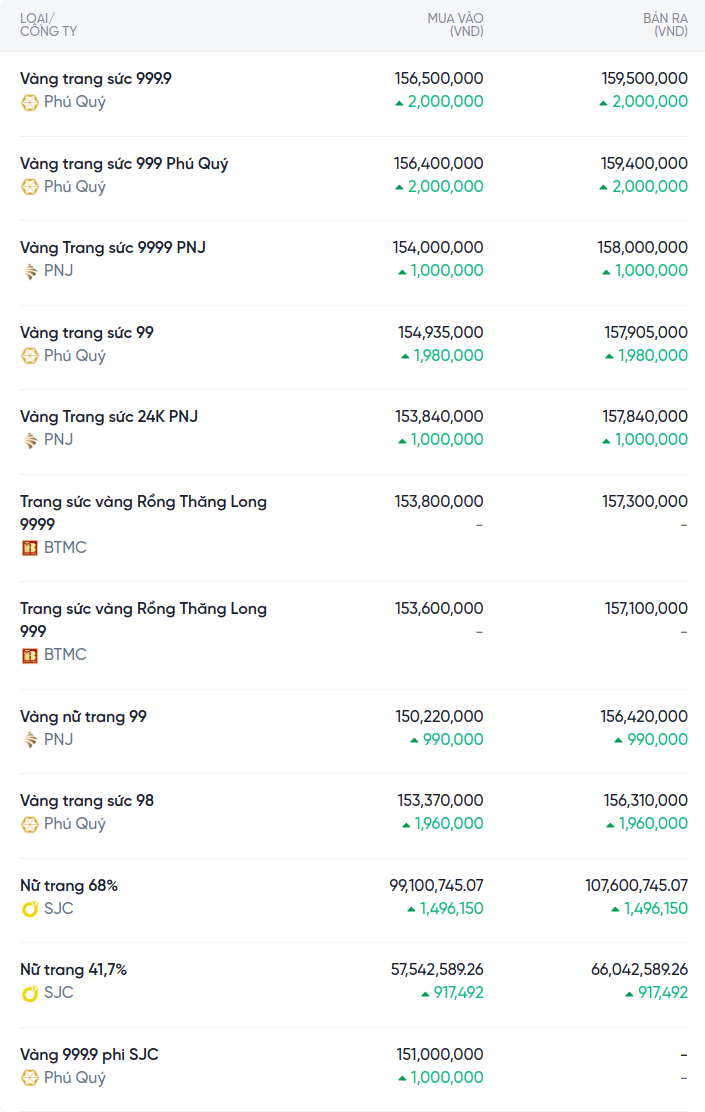Click Phú Quý logo under Vàng 999.9 phi SJC

30,1078
